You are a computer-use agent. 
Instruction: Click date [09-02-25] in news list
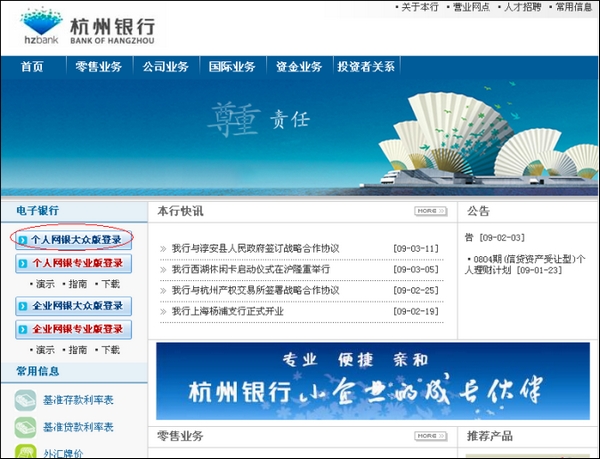[x=416, y=290]
